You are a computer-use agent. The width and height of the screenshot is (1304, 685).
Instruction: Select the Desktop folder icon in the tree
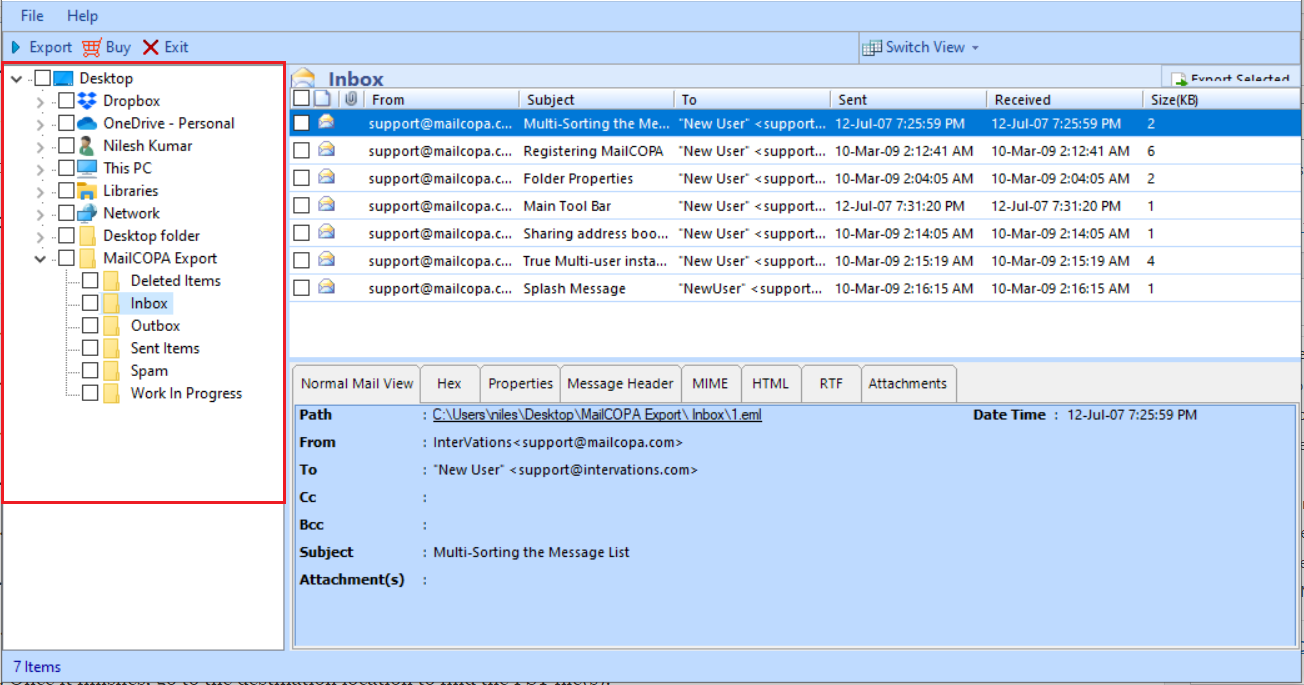click(x=87, y=236)
